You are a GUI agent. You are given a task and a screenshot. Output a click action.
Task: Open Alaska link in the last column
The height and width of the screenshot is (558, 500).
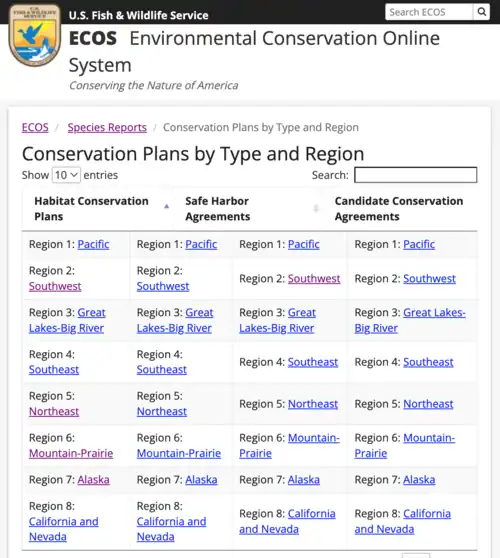(x=419, y=480)
